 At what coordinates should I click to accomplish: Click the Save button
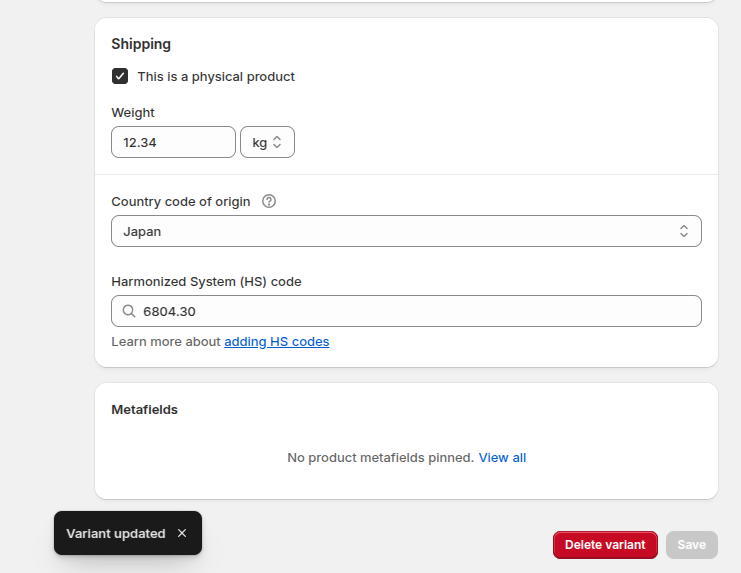[692, 545]
